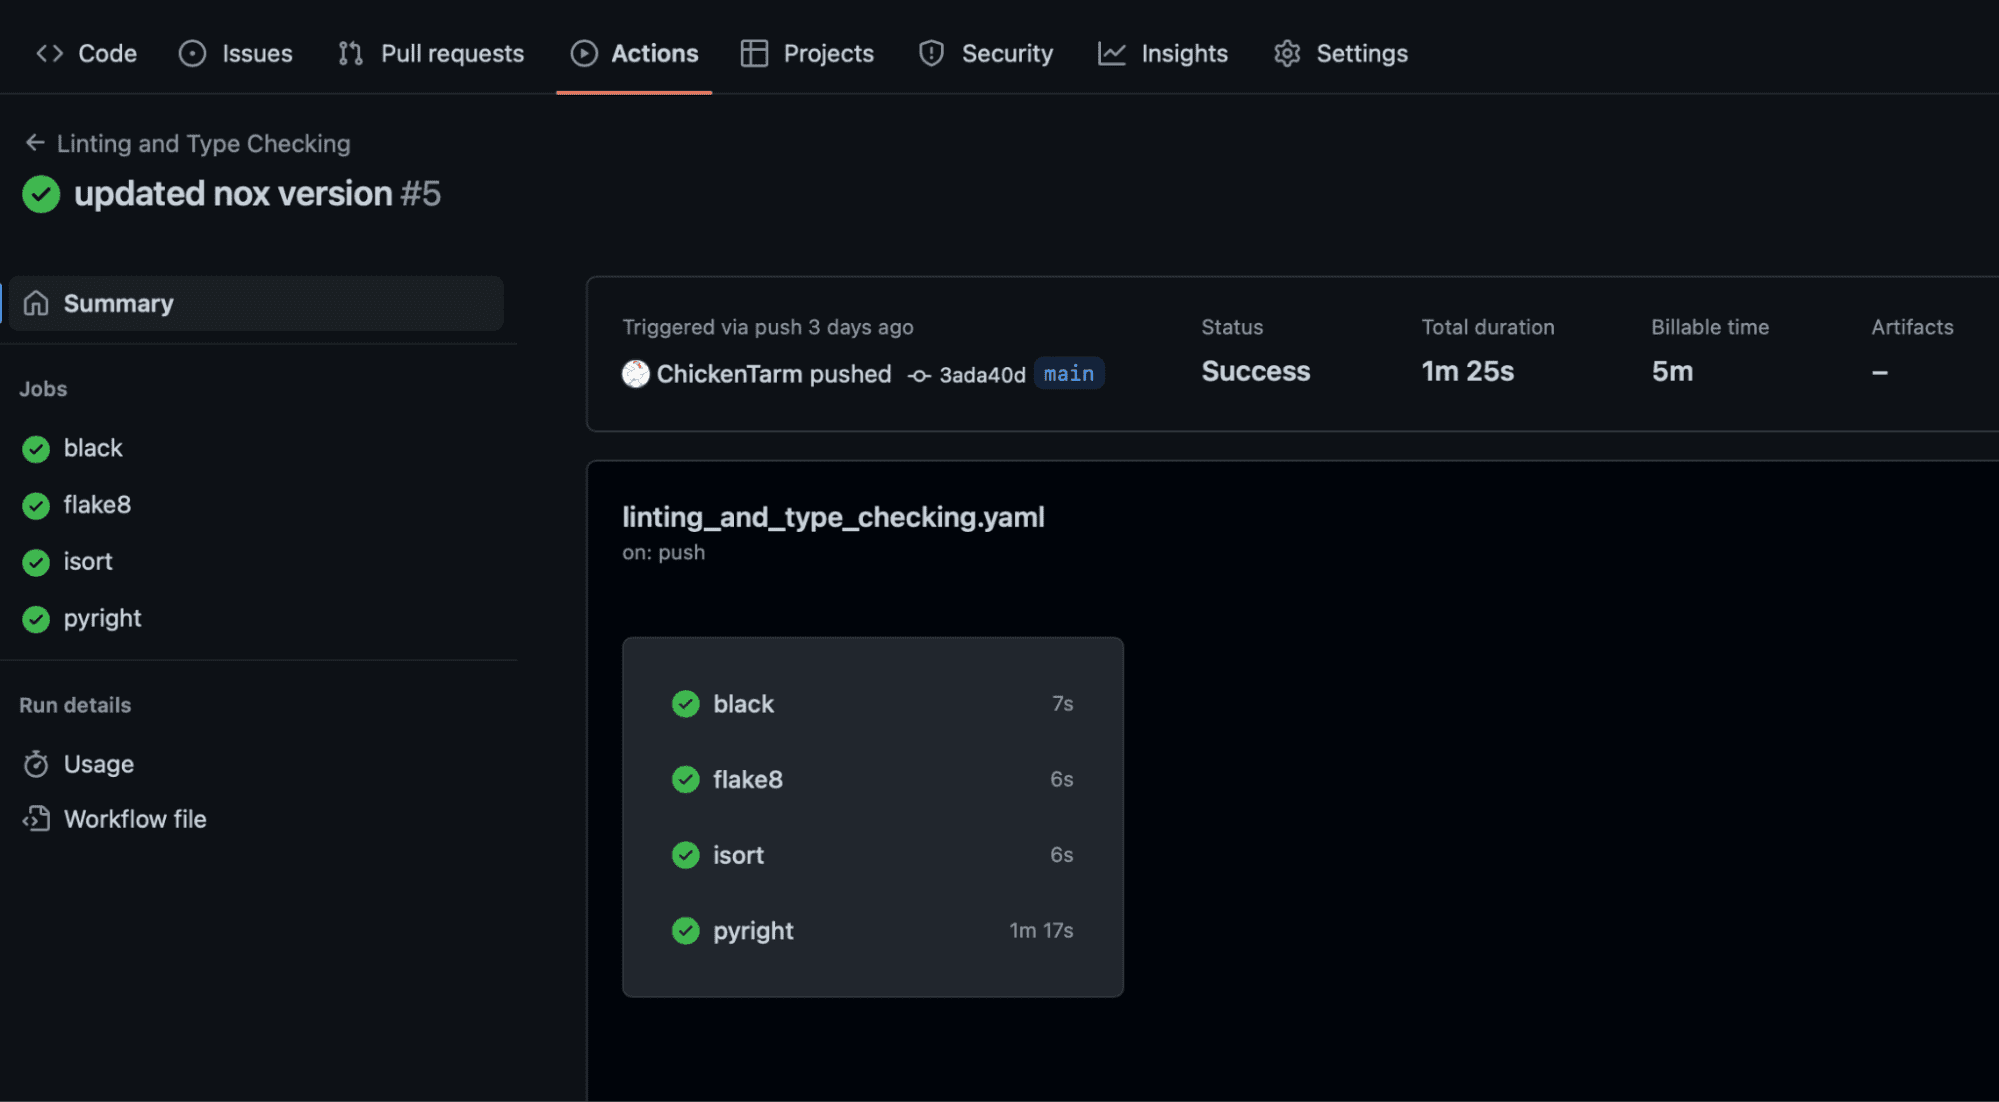Open the isort job card in the graph
Viewport: 1999px width, 1102px height.
(872, 855)
